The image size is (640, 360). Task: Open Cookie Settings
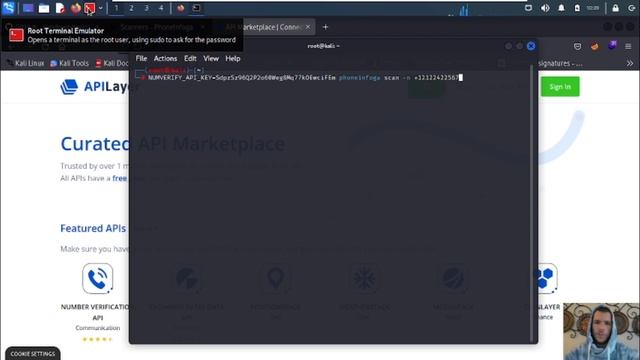[33, 354]
